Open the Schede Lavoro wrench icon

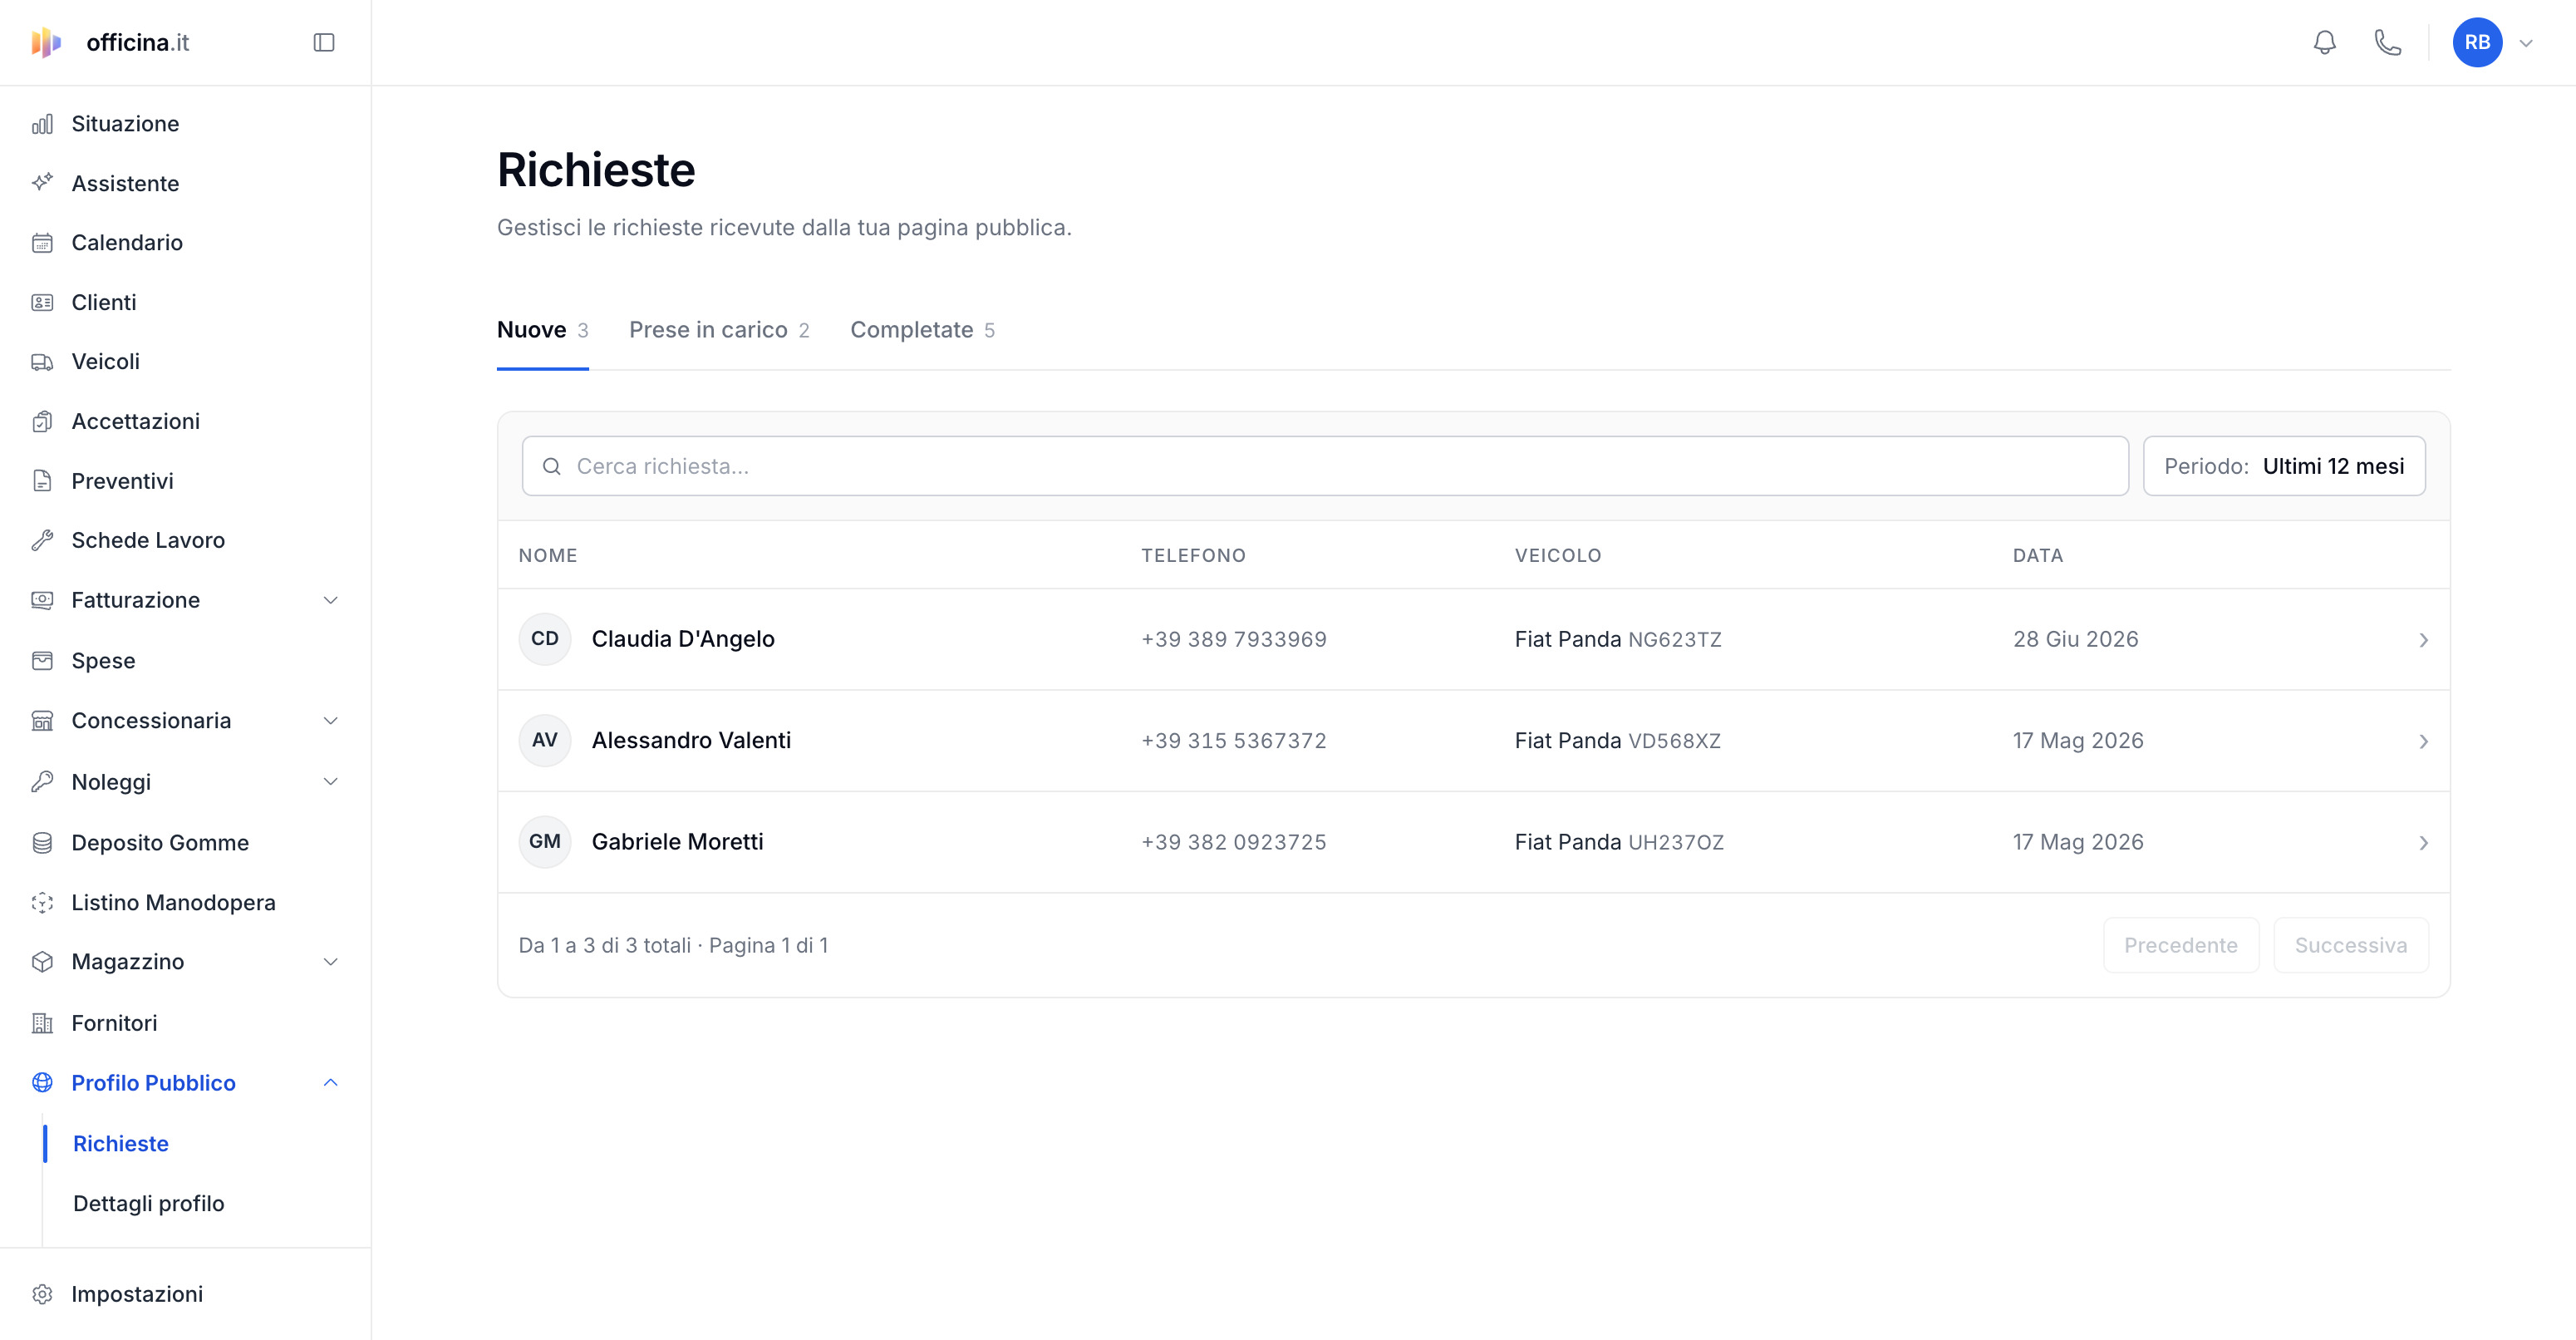[x=42, y=540]
